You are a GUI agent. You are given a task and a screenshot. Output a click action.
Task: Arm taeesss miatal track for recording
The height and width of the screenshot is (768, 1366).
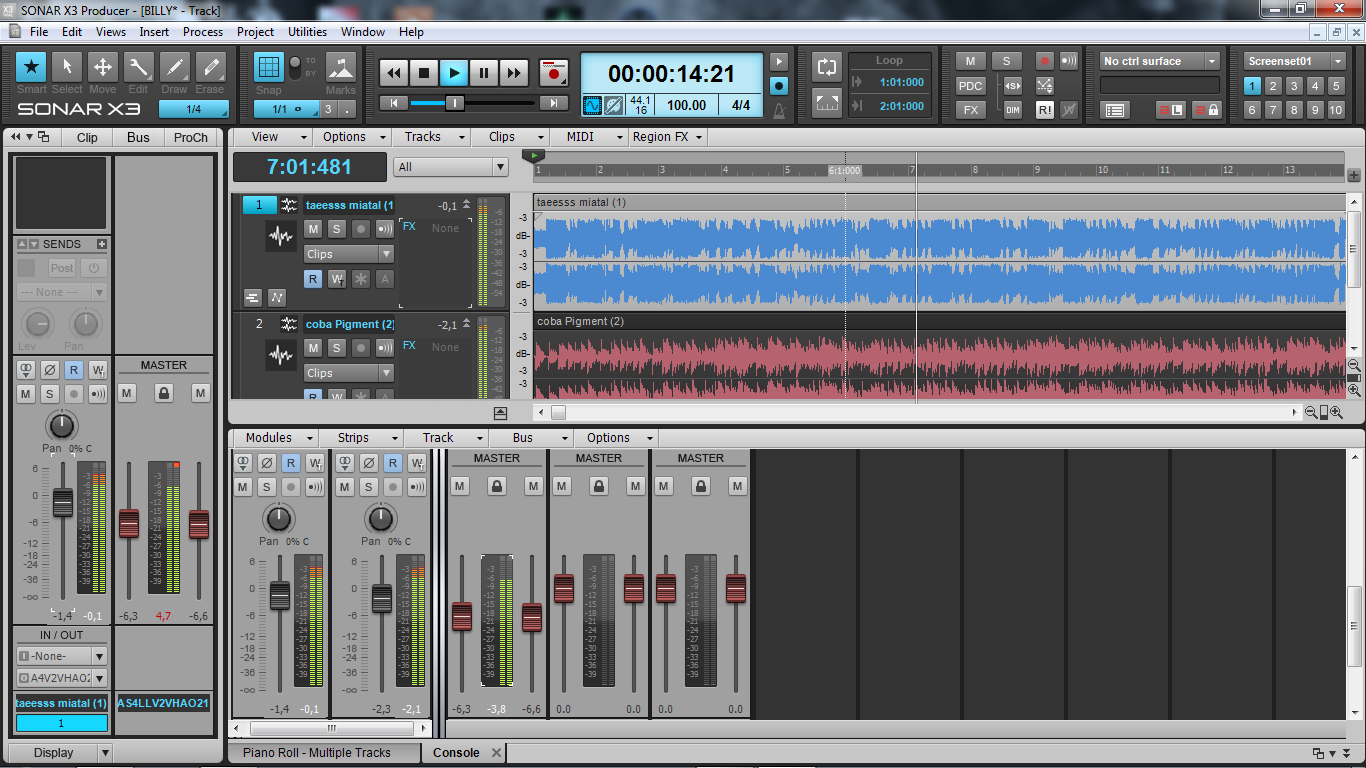click(361, 229)
